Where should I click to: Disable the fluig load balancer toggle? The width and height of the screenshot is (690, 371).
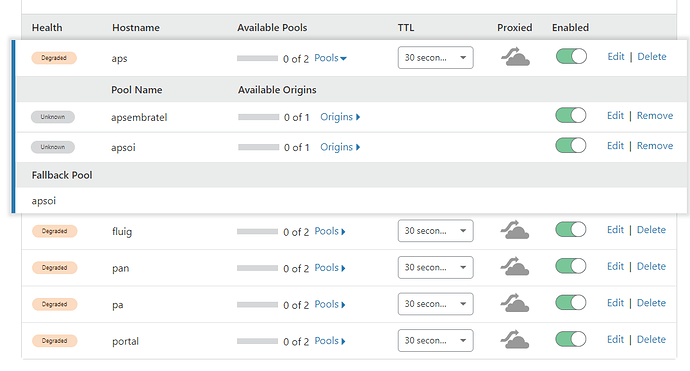click(x=571, y=230)
